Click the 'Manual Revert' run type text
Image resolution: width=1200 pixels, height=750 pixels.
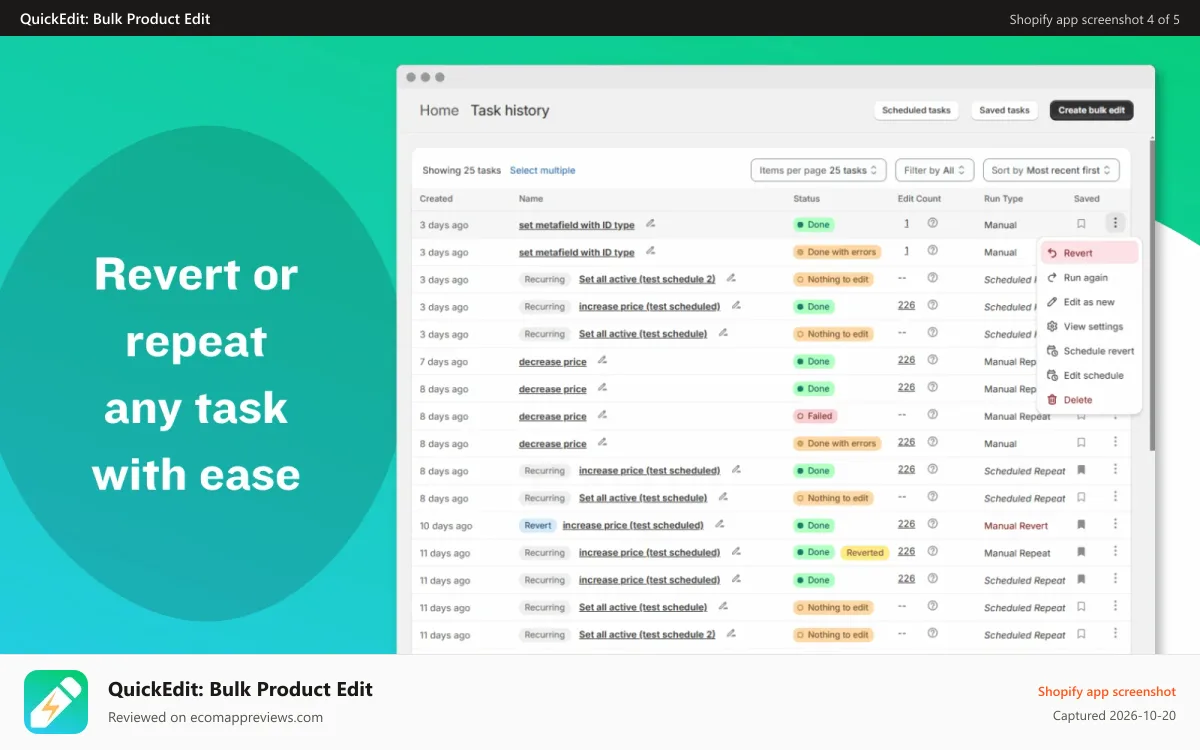(1016, 525)
